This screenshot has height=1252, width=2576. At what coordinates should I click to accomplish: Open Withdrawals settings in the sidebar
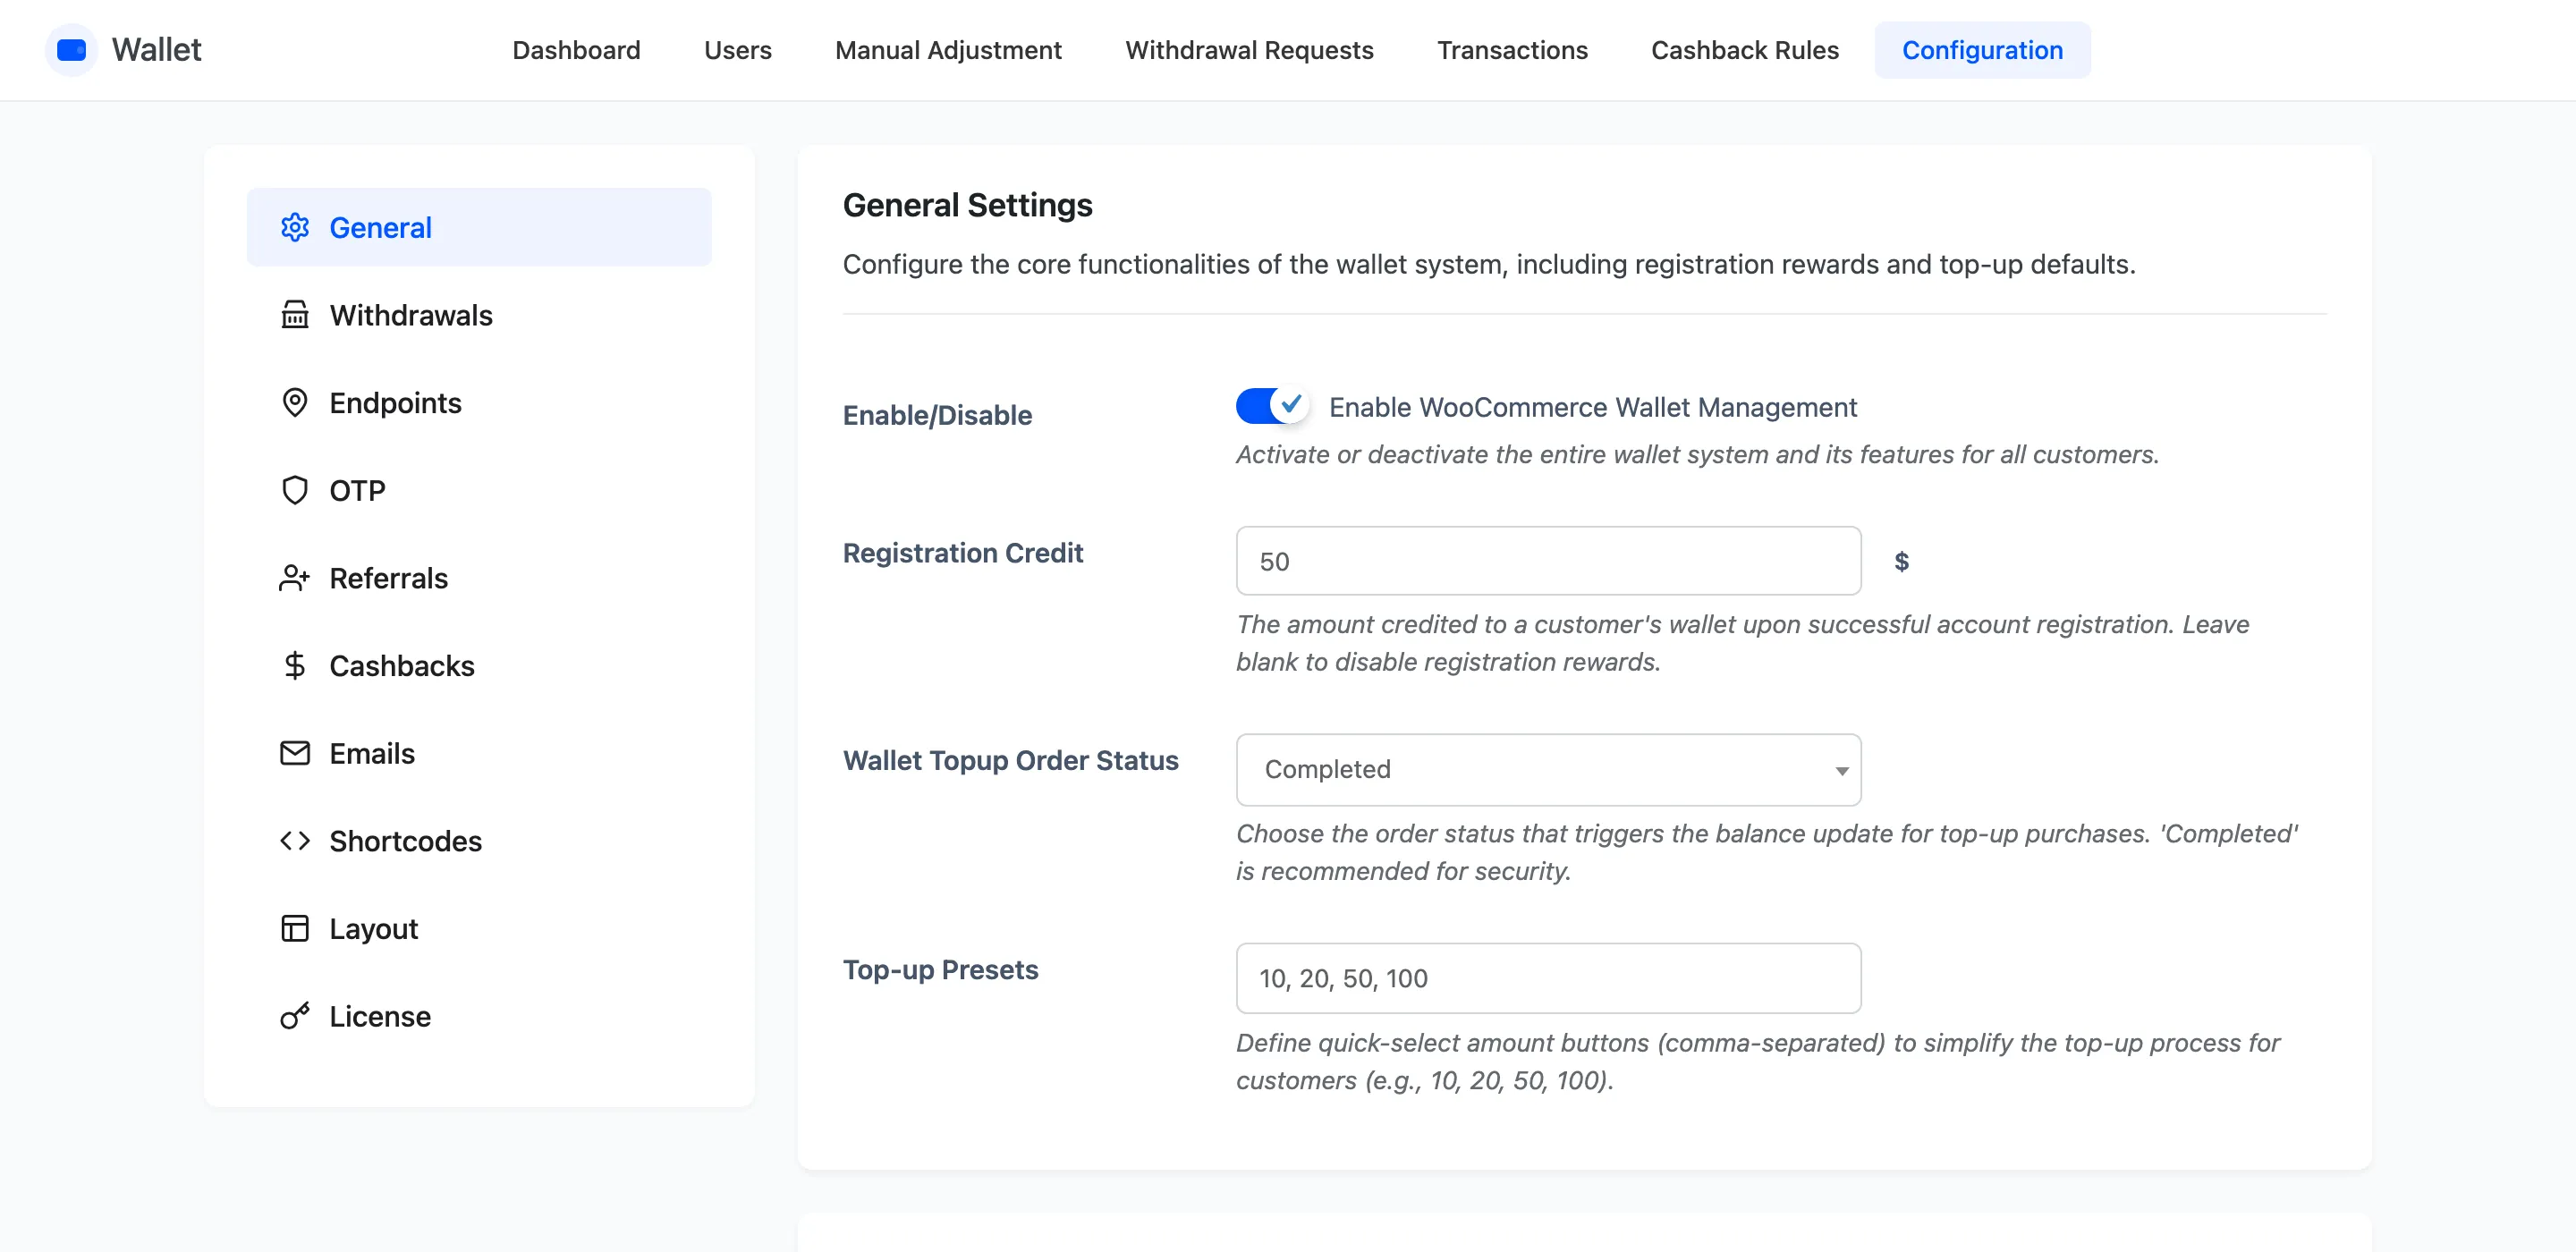[479, 315]
